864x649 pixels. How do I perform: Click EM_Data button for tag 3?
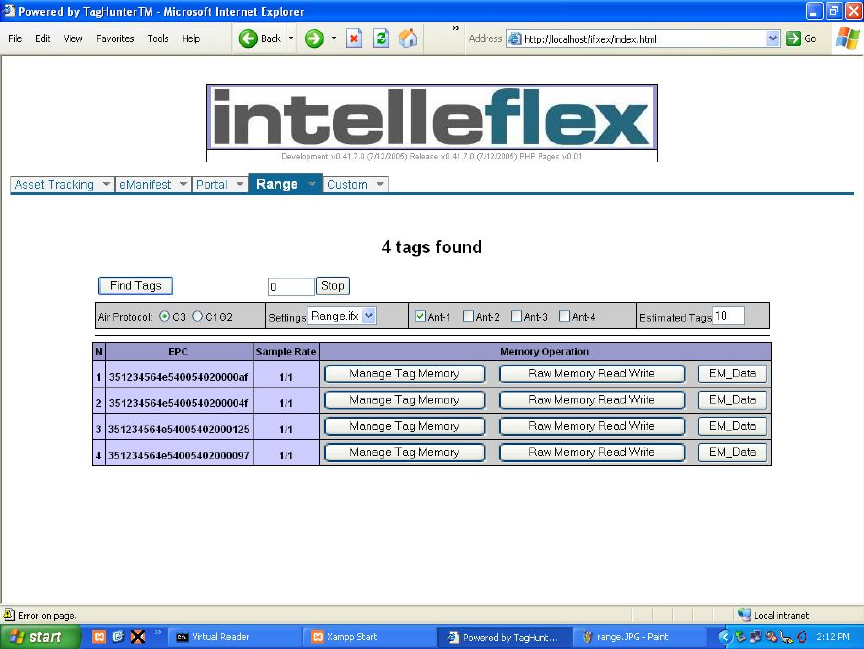[732, 426]
